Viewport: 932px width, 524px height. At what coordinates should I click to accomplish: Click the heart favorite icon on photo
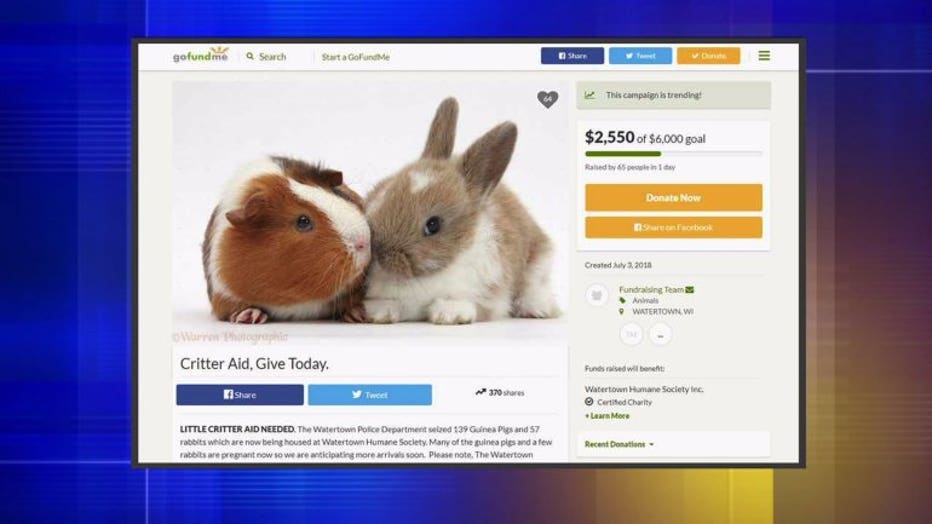(x=547, y=99)
